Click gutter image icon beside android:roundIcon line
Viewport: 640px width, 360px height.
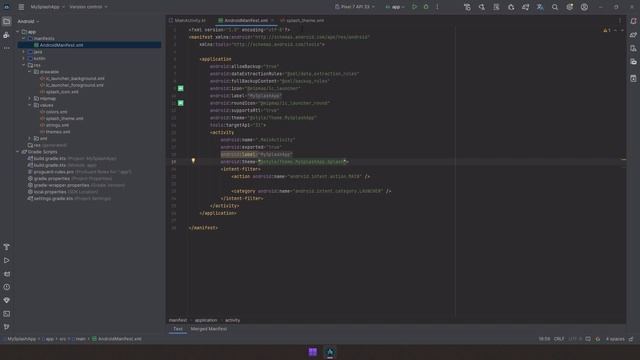coord(180,103)
